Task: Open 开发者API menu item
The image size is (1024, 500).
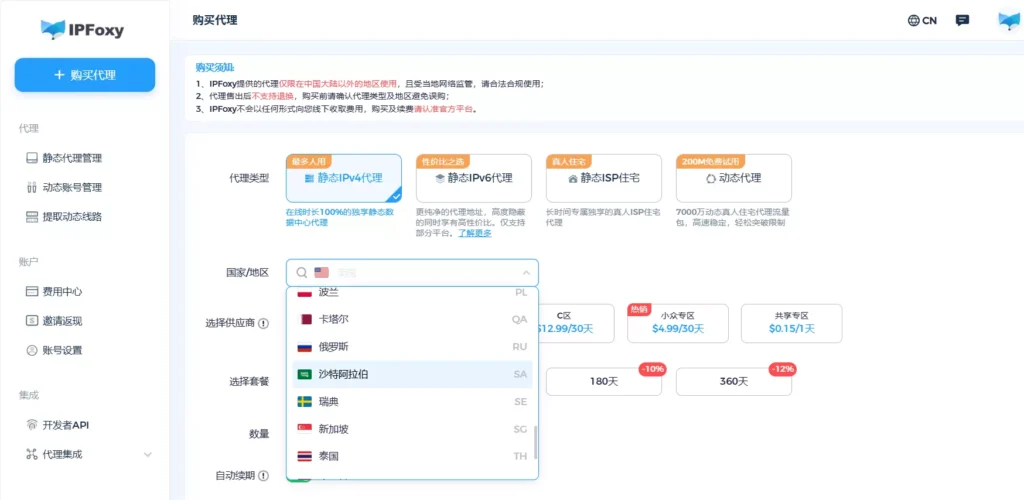Action: (x=65, y=425)
